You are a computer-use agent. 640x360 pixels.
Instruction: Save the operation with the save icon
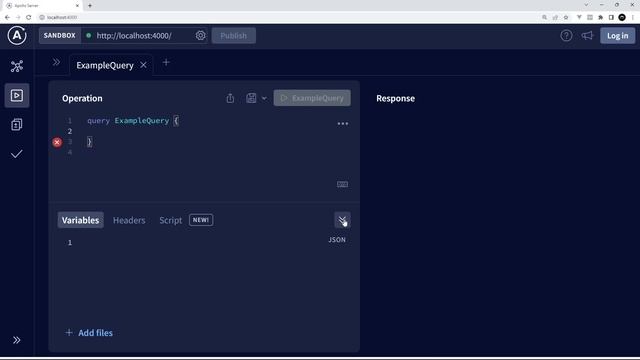pyautogui.click(x=251, y=98)
